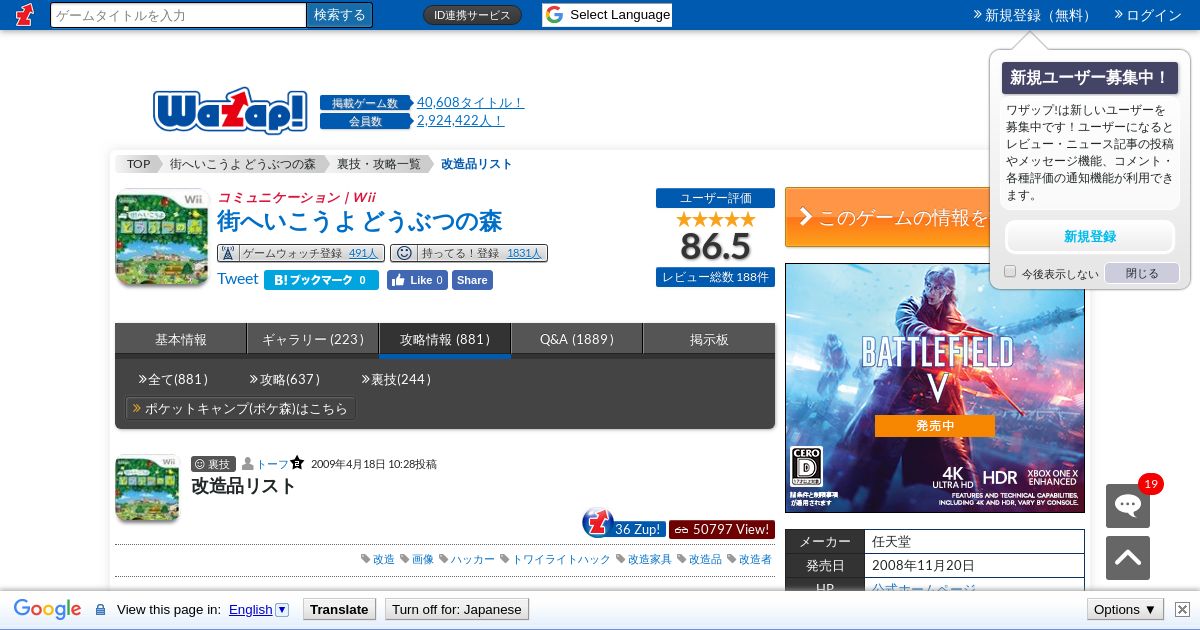Click the Game Watch antenna icon
This screenshot has width=1200, height=630.
[x=228, y=253]
